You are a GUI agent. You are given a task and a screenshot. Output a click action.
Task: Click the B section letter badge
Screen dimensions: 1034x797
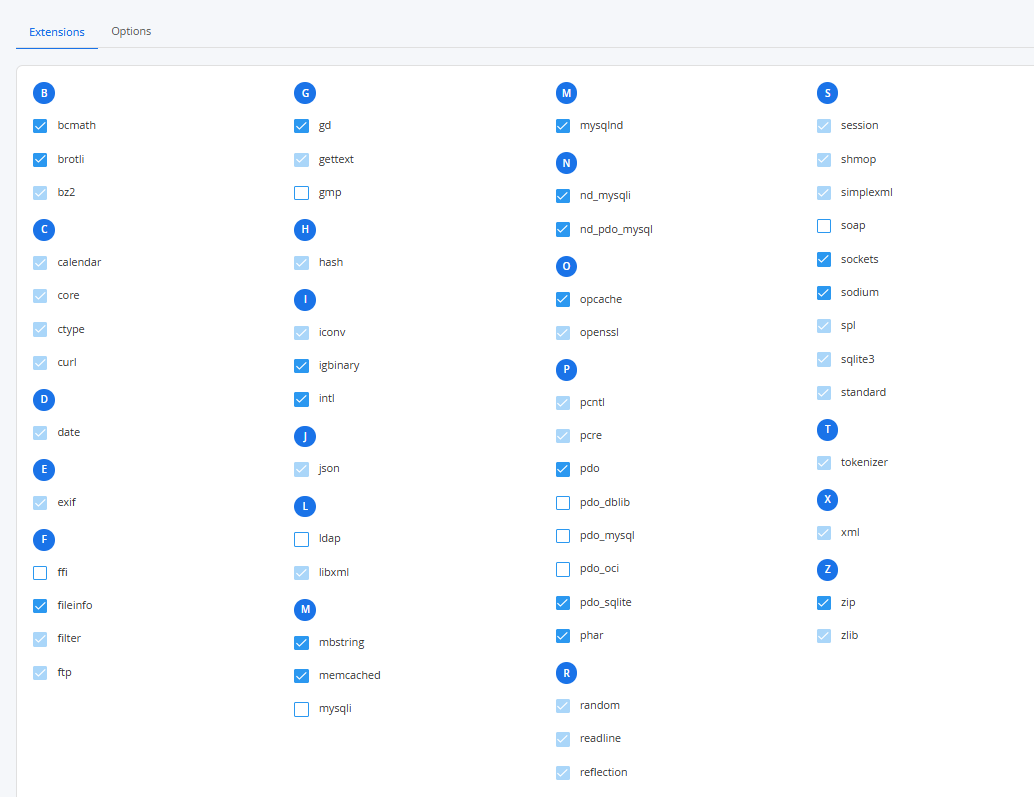tap(44, 93)
